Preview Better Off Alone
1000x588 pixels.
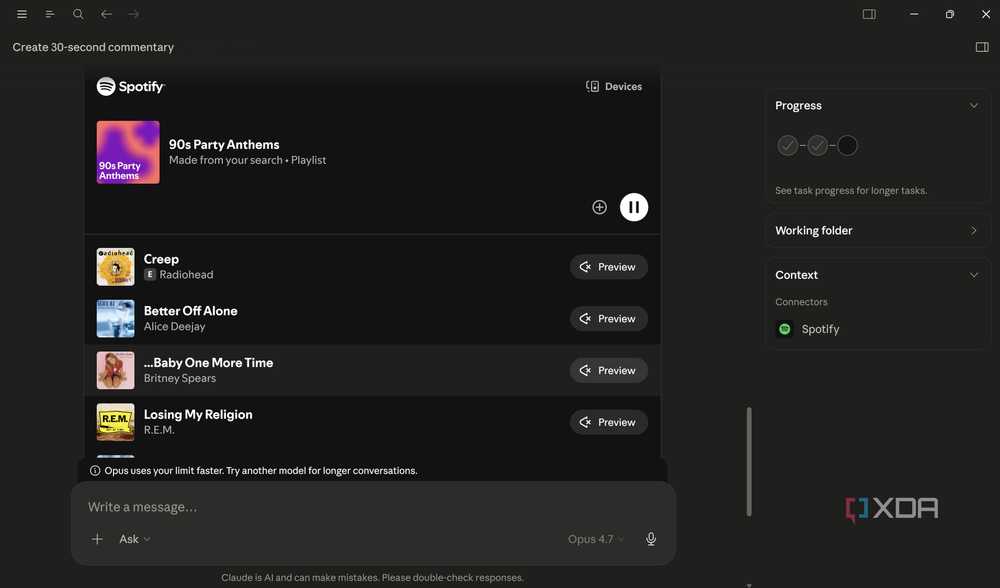pyautogui.click(x=608, y=318)
